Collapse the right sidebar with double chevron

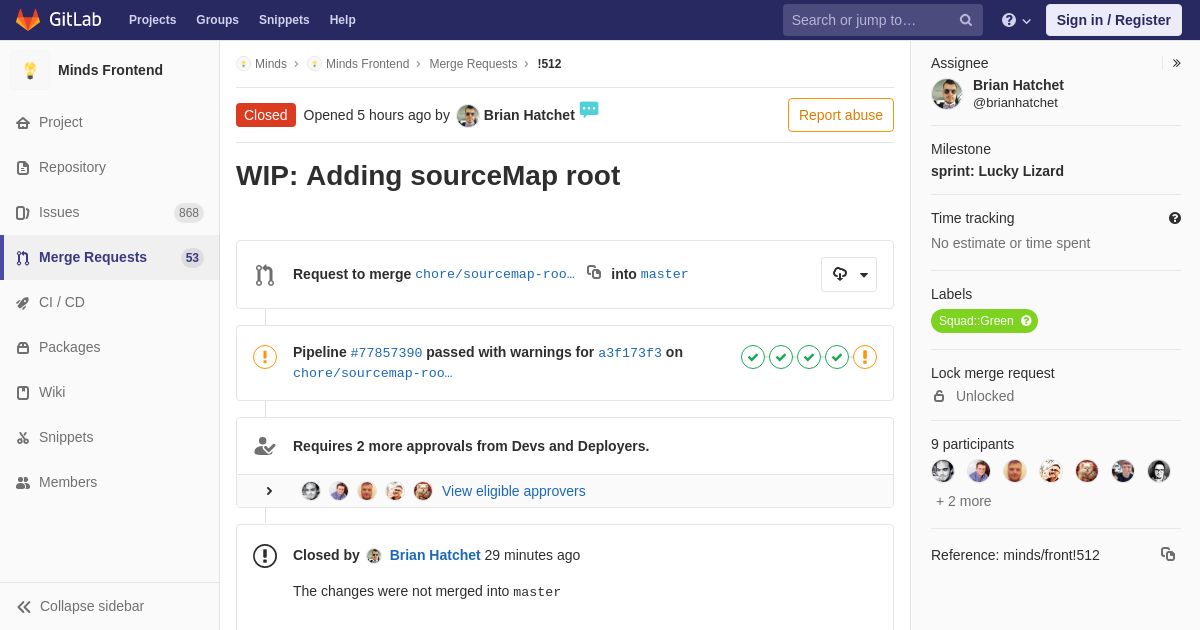pyautogui.click(x=1176, y=63)
